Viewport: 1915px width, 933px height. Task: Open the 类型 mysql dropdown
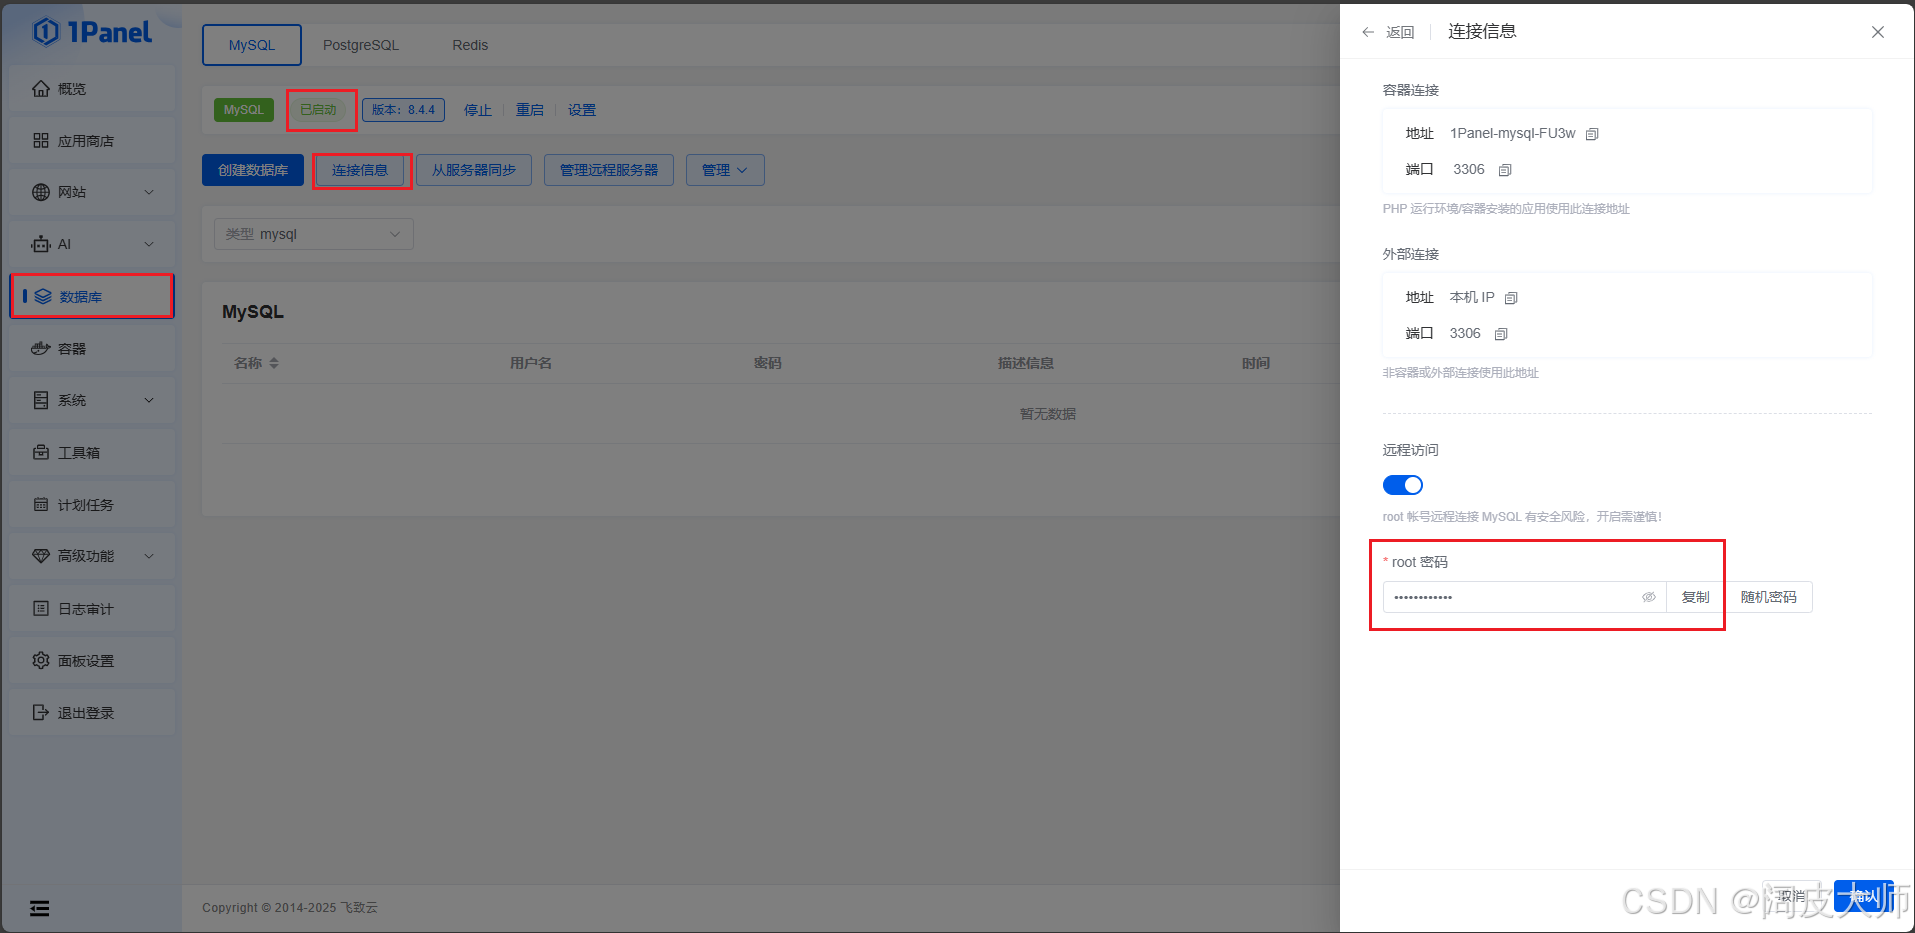click(x=313, y=234)
